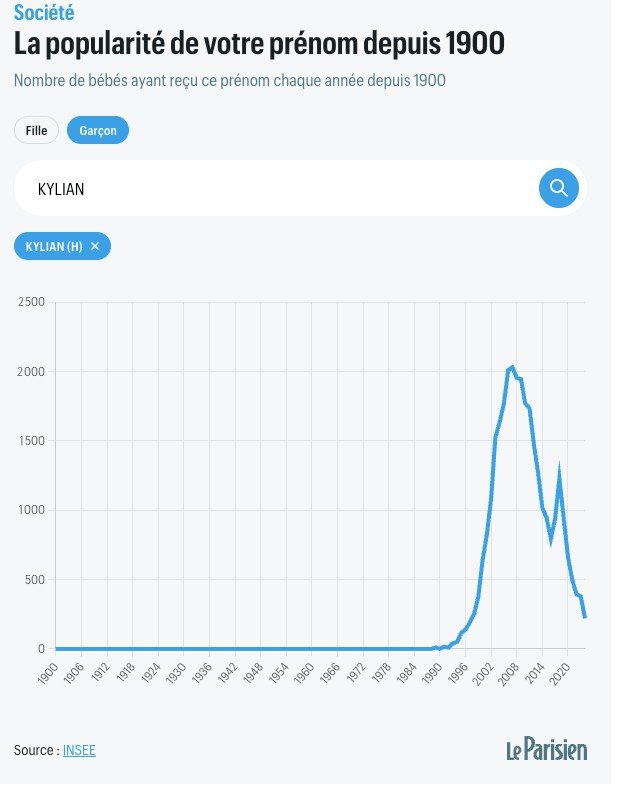The height and width of the screenshot is (795, 621).
Task: Click the 0 value on the y-axis
Action: (x=42, y=658)
